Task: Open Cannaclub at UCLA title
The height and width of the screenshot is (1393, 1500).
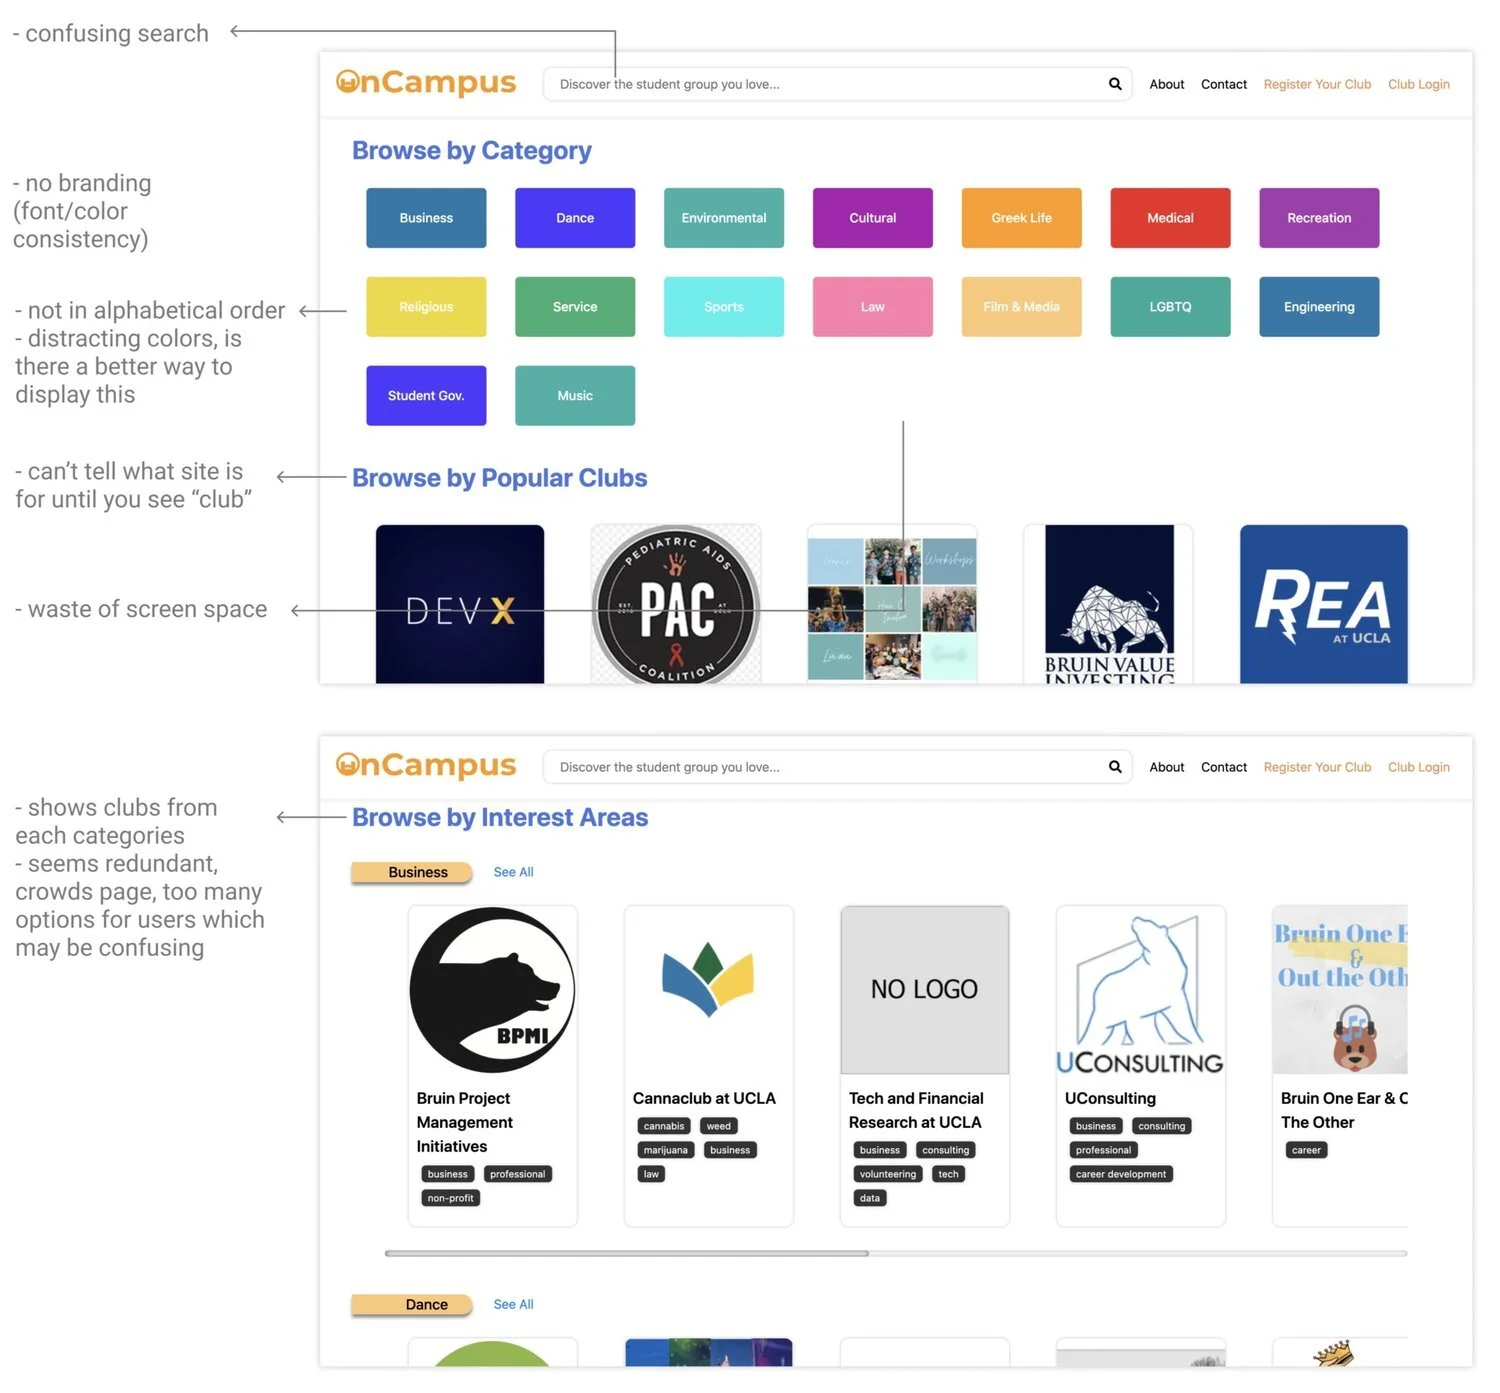Action: (704, 1098)
